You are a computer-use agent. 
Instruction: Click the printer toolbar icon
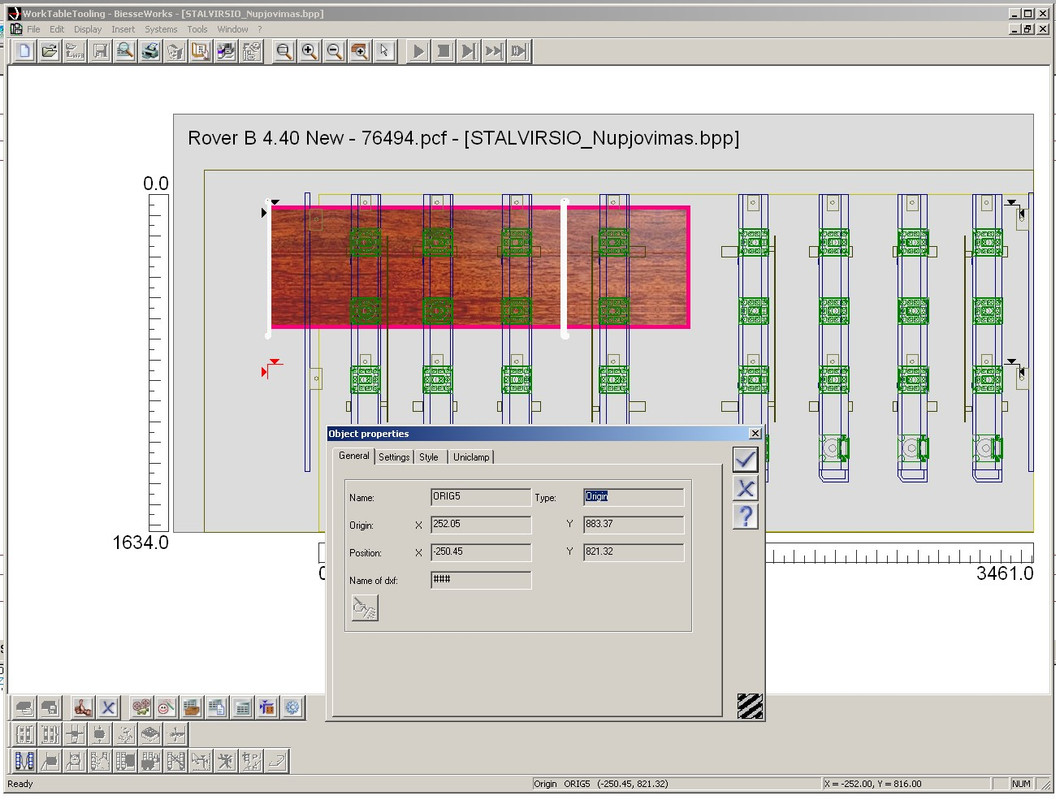click(x=150, y=51)
